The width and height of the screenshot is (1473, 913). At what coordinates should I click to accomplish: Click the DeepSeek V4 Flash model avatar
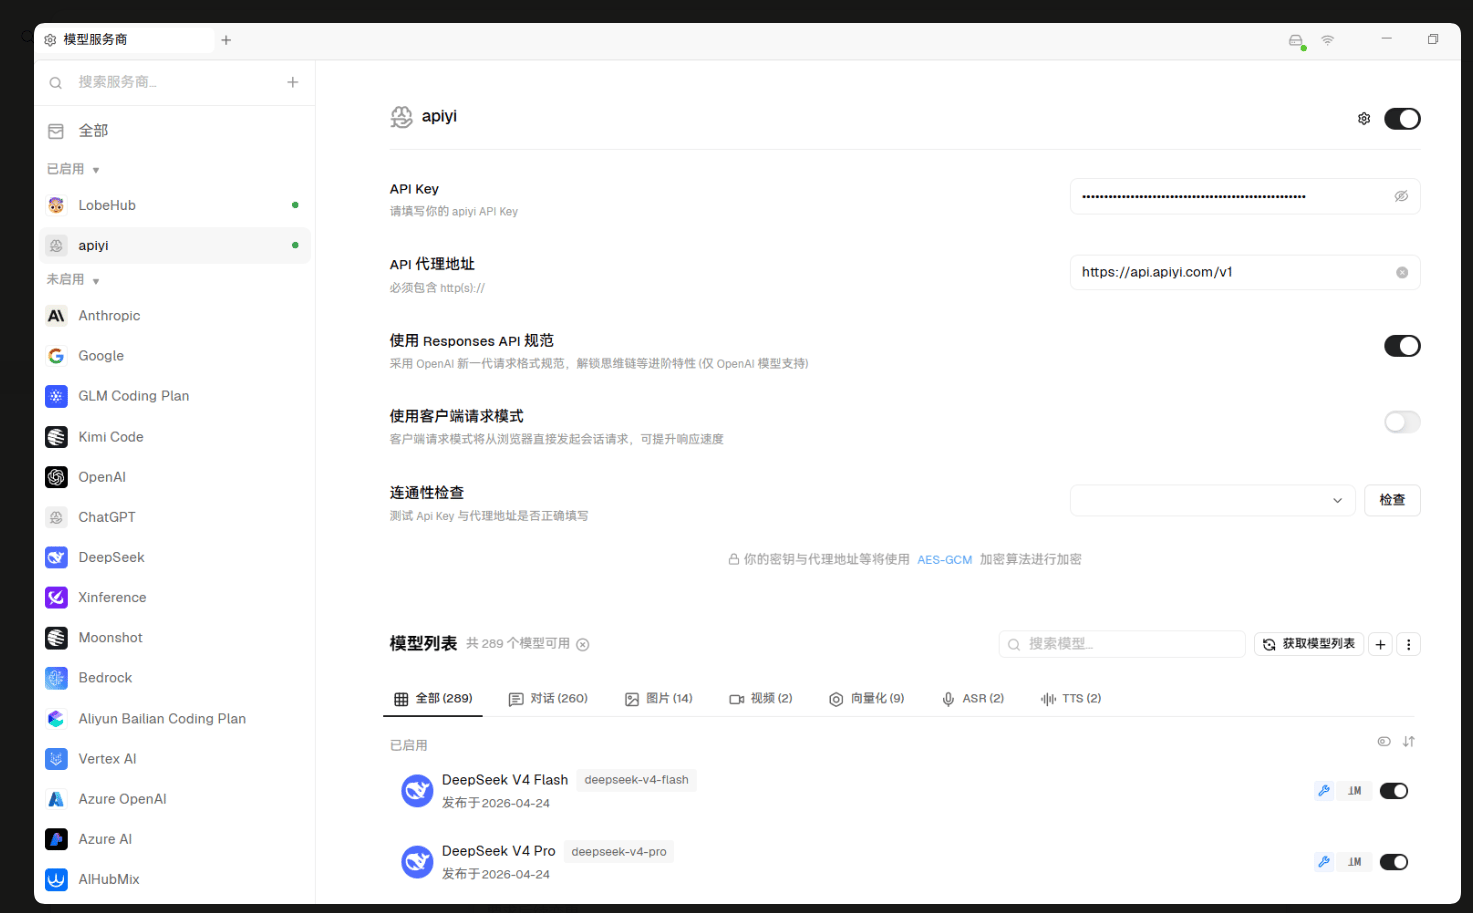click(x=417, y=791)
